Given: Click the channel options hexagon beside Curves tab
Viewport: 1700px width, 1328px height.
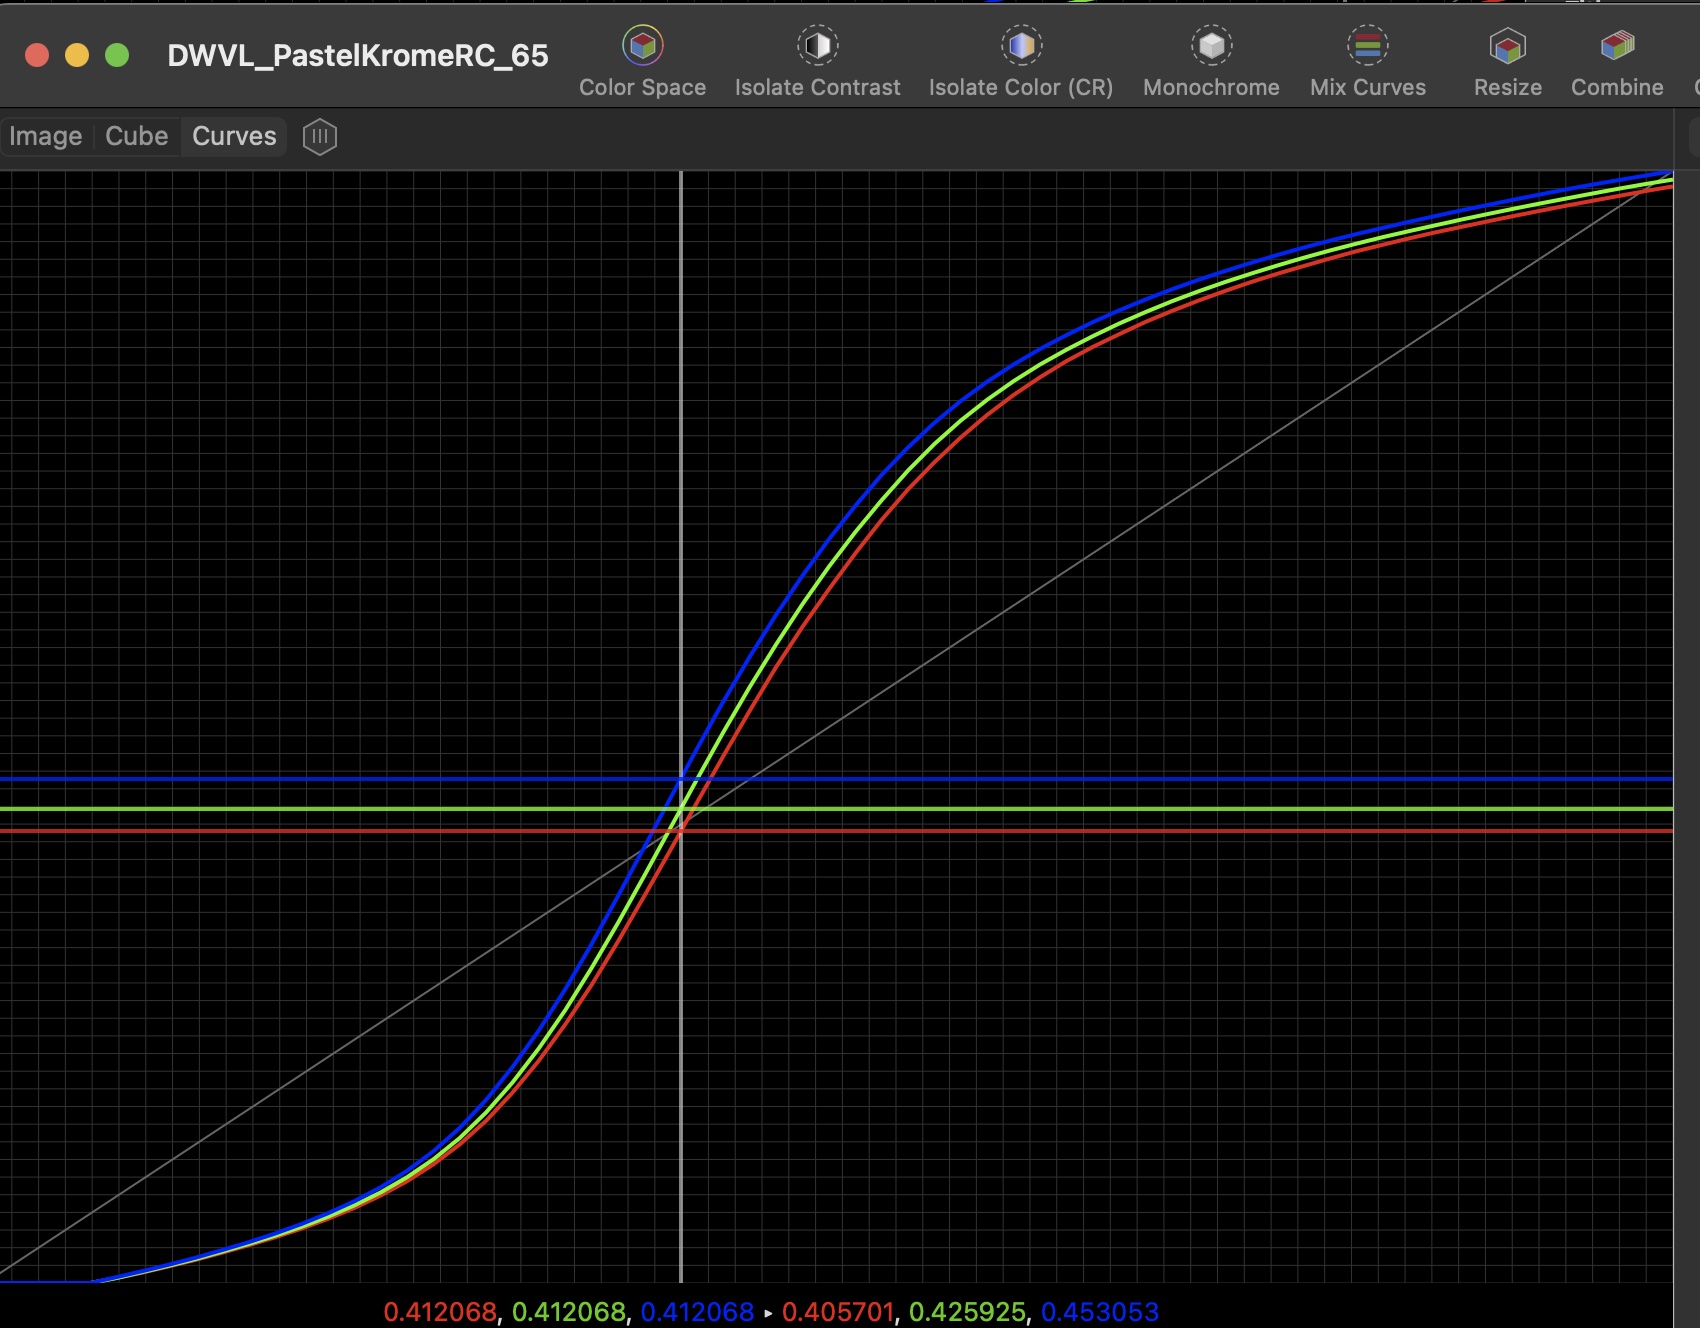Looking at the screenshot, I should [319, 136].
